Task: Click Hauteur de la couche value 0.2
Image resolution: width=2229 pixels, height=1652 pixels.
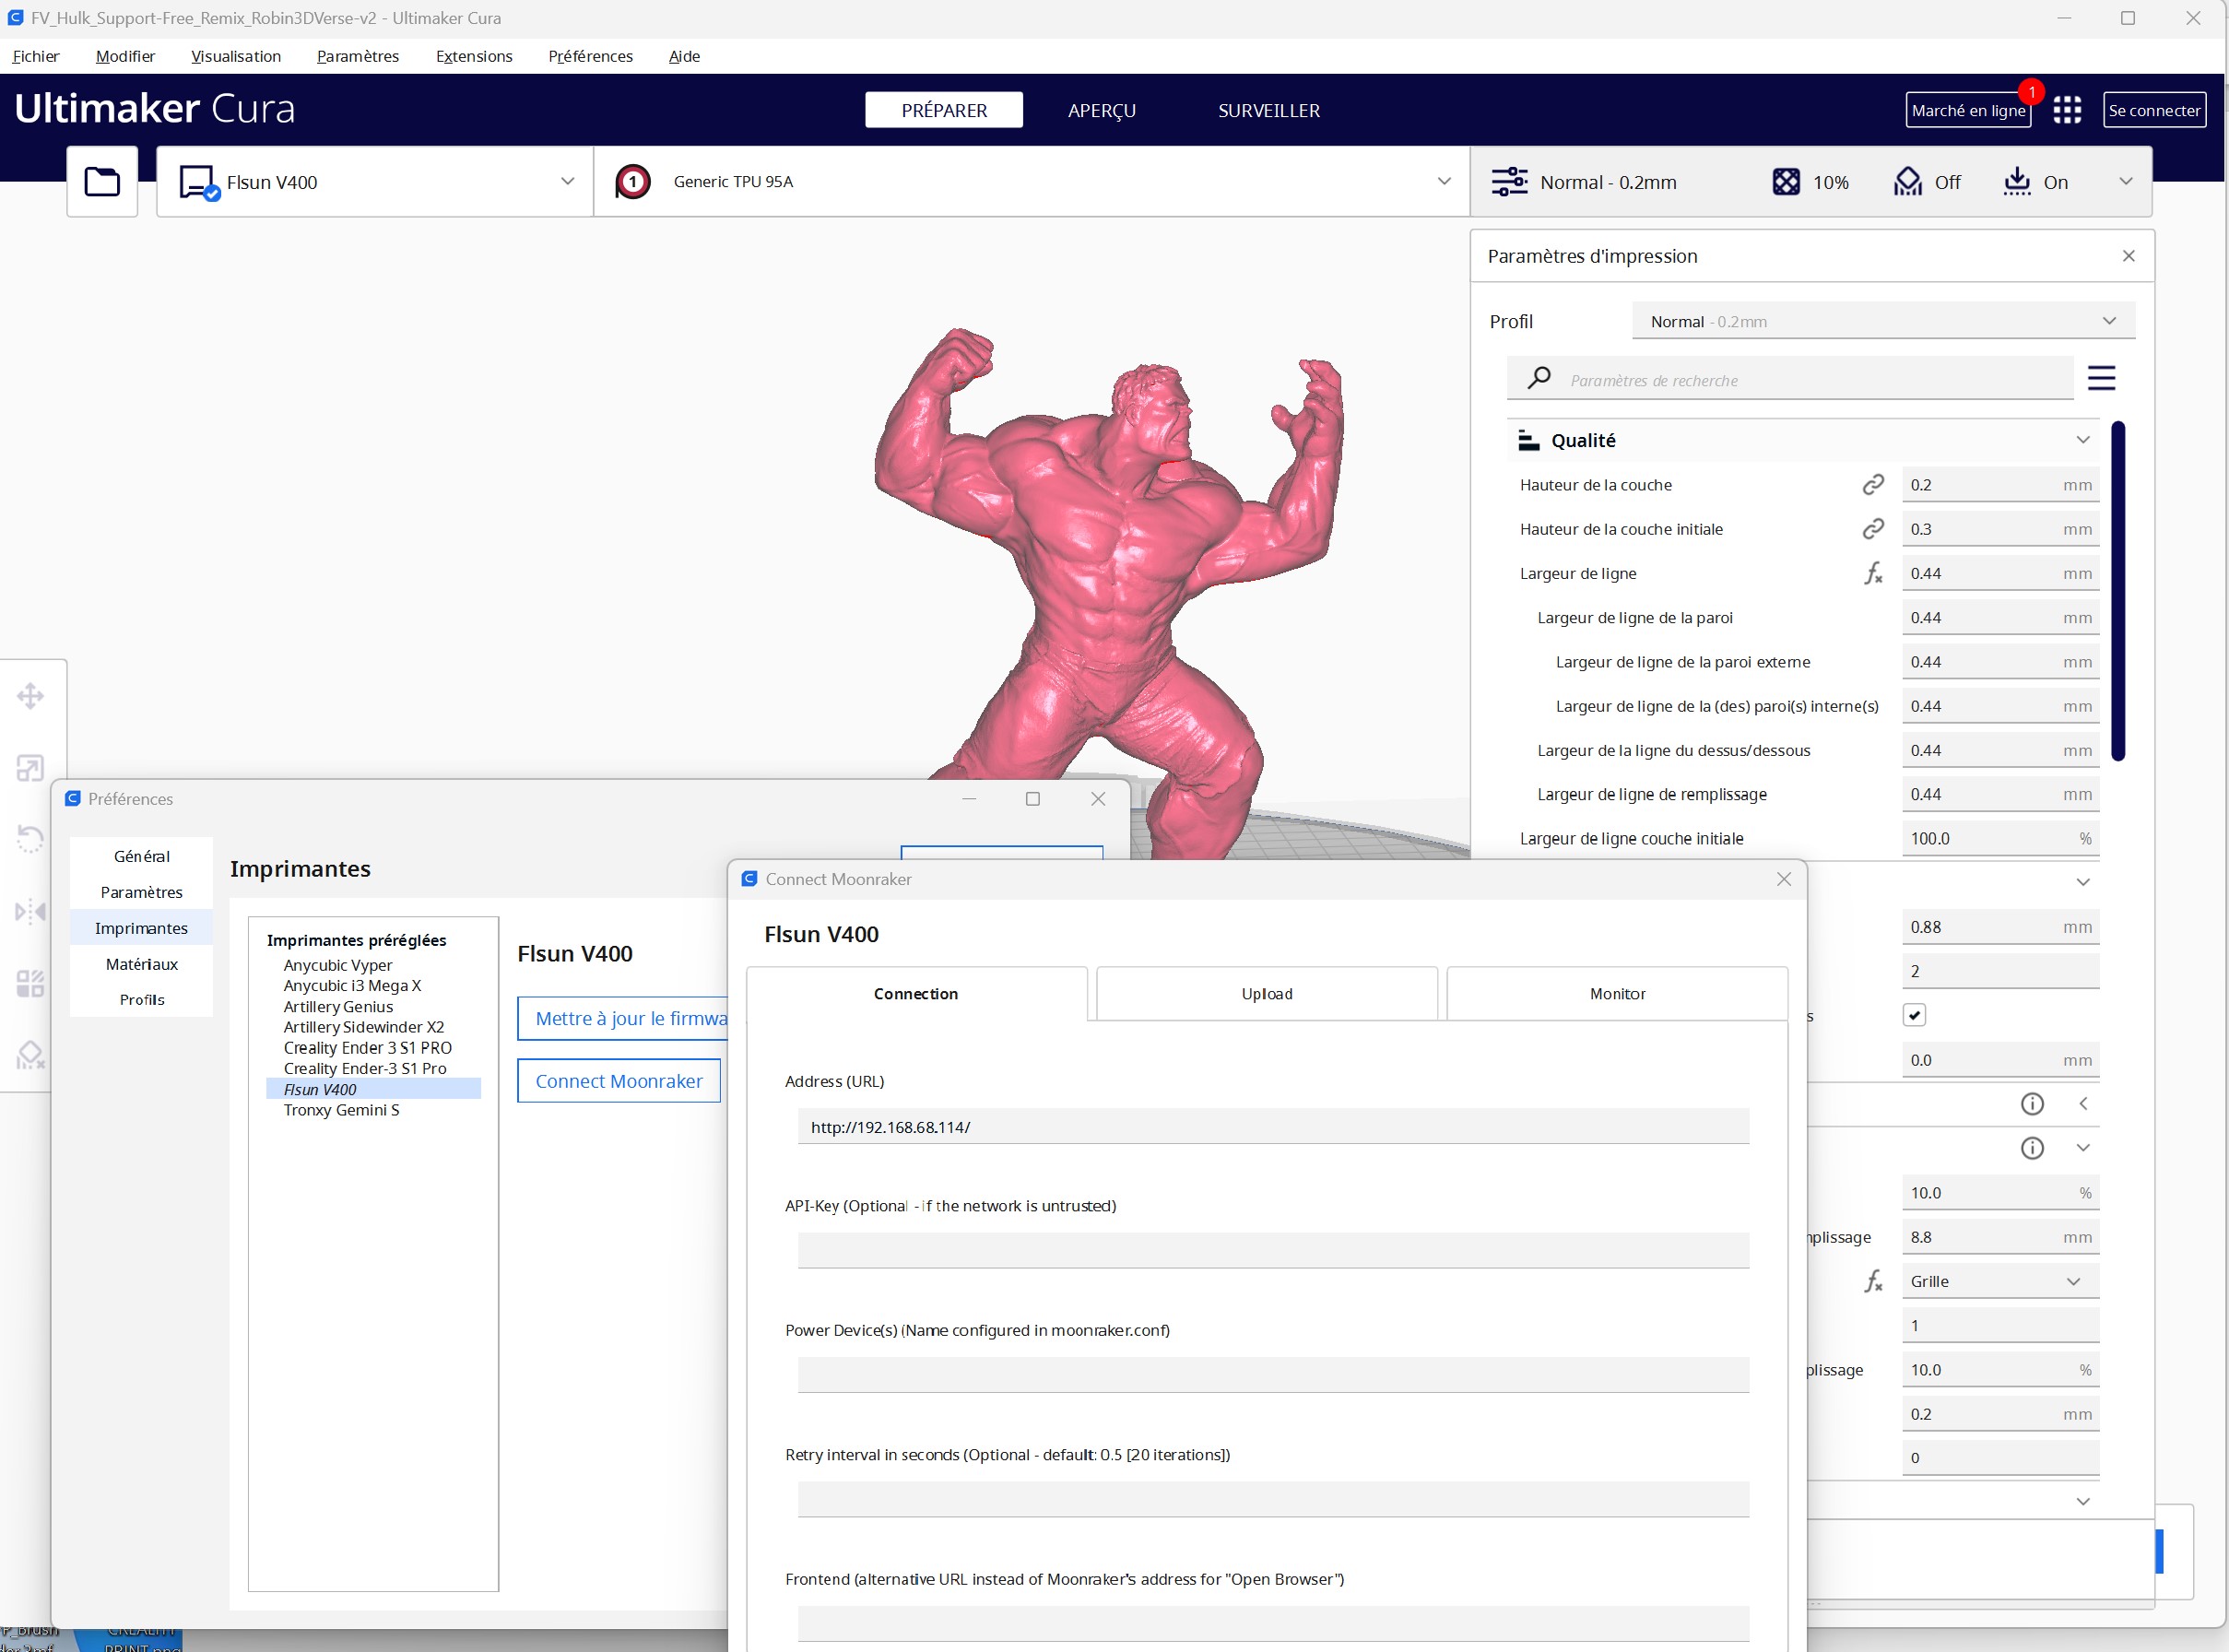Action: (x=2000, y=485)
